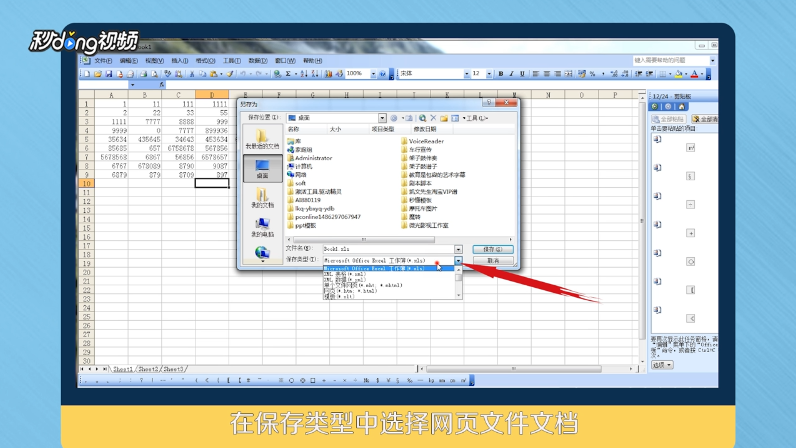Click the help question search box
This screenshot has width=796, height=448.
(670, 60)
